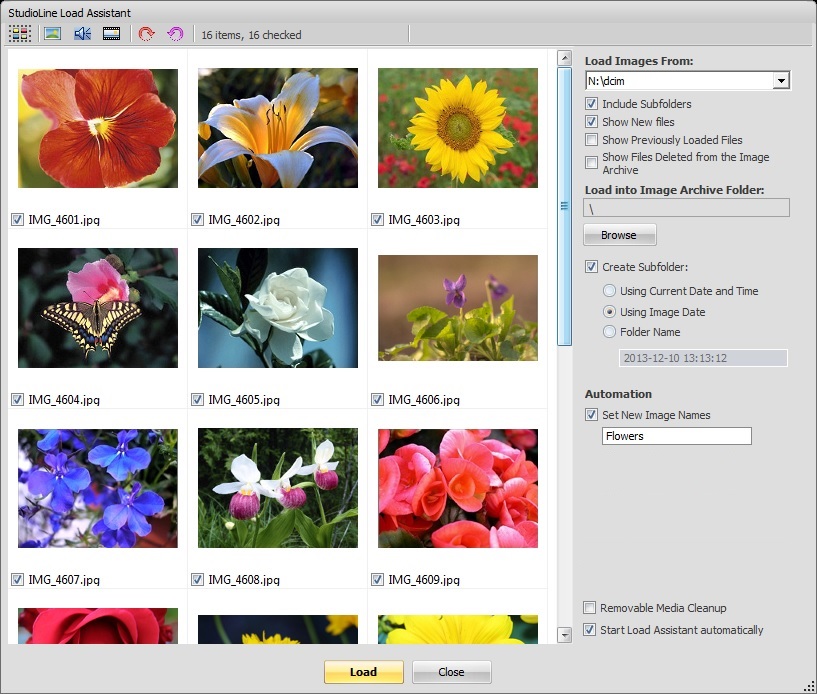This screenshot has width=817, height=694.
Task: Select the red pansy thumbnail IMG_4601
Action: click(98, 128)
